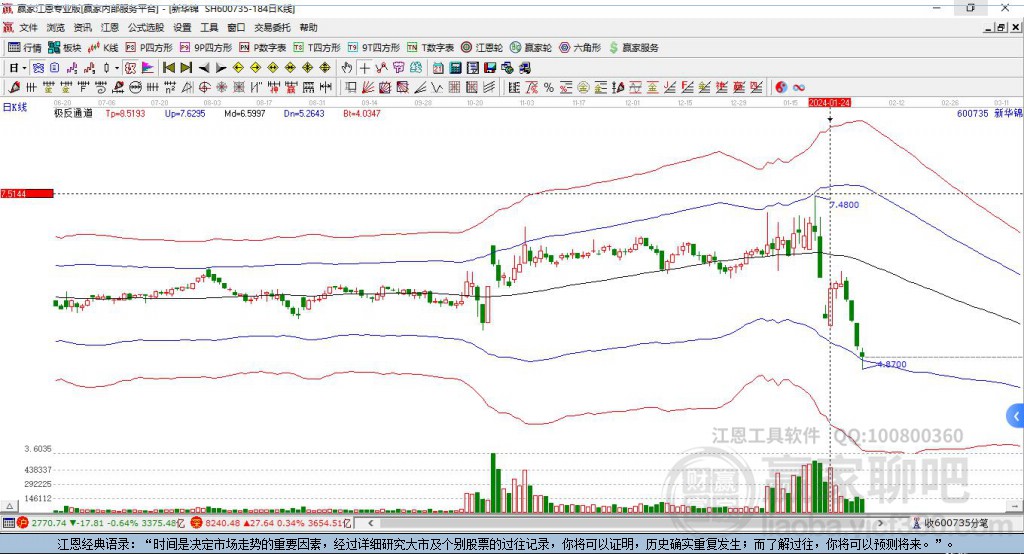Jump to last bar with skip-forward icon
Screen dimensions: 1024x554
click(x=186, y=68)
